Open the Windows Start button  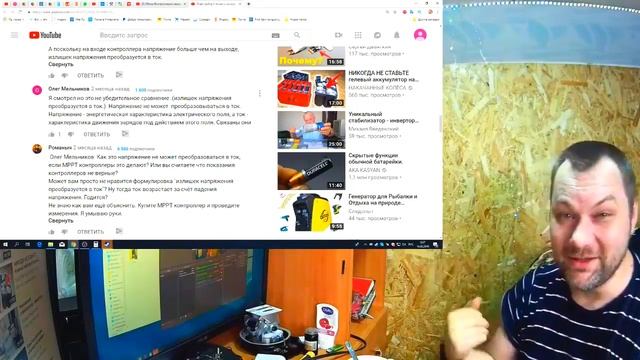[5, 244]
